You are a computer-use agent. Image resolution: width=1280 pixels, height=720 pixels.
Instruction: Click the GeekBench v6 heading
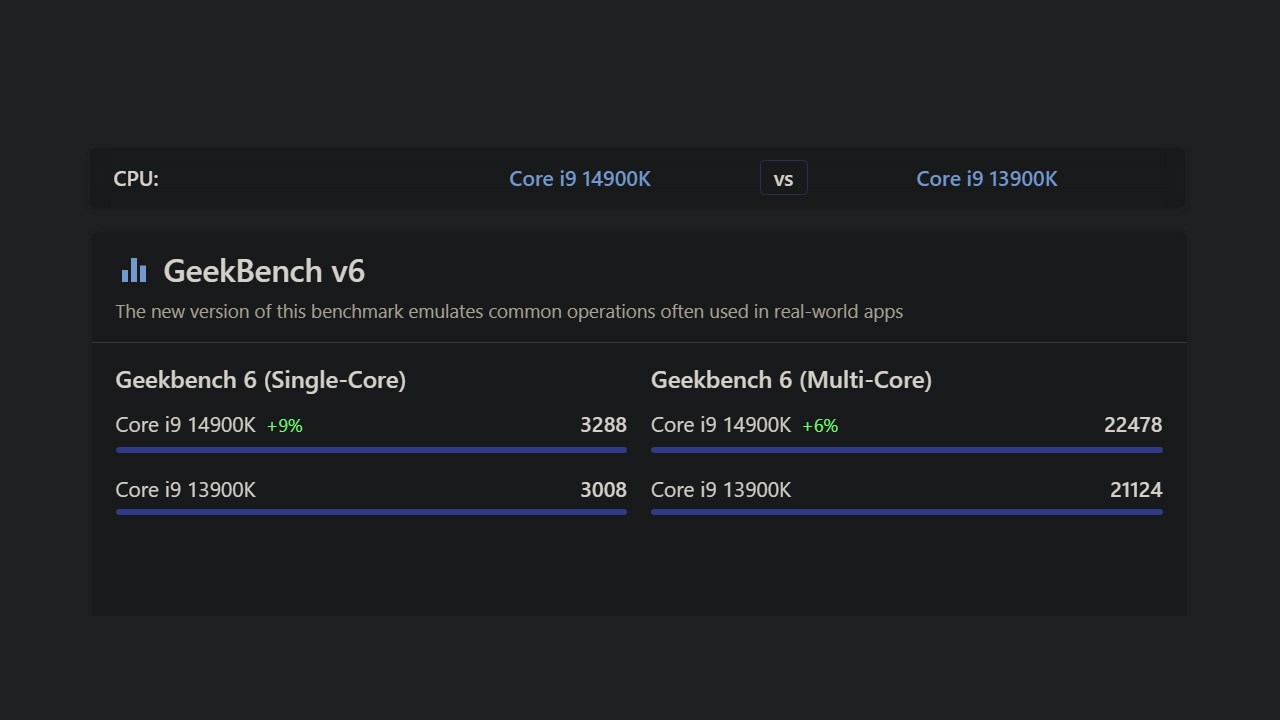pos(264,271)
